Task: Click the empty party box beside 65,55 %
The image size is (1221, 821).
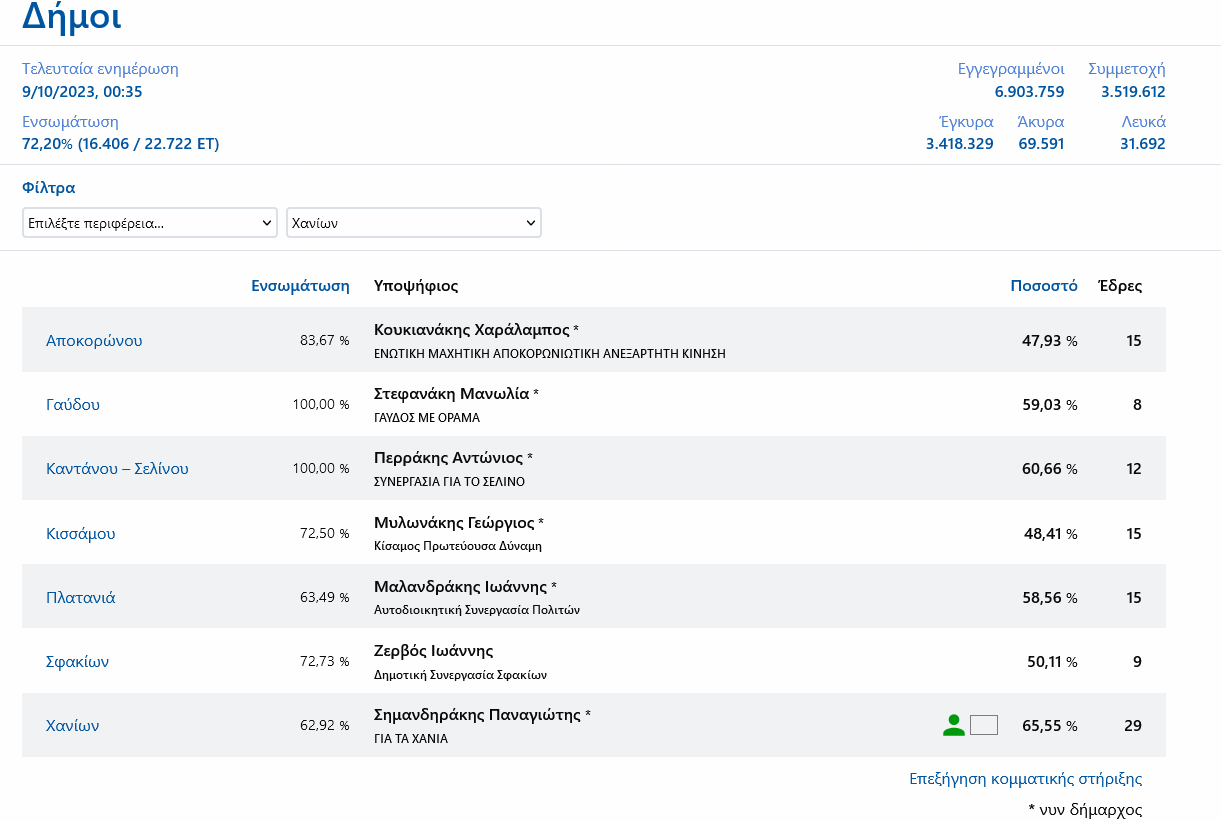Action: click(984, 726)
